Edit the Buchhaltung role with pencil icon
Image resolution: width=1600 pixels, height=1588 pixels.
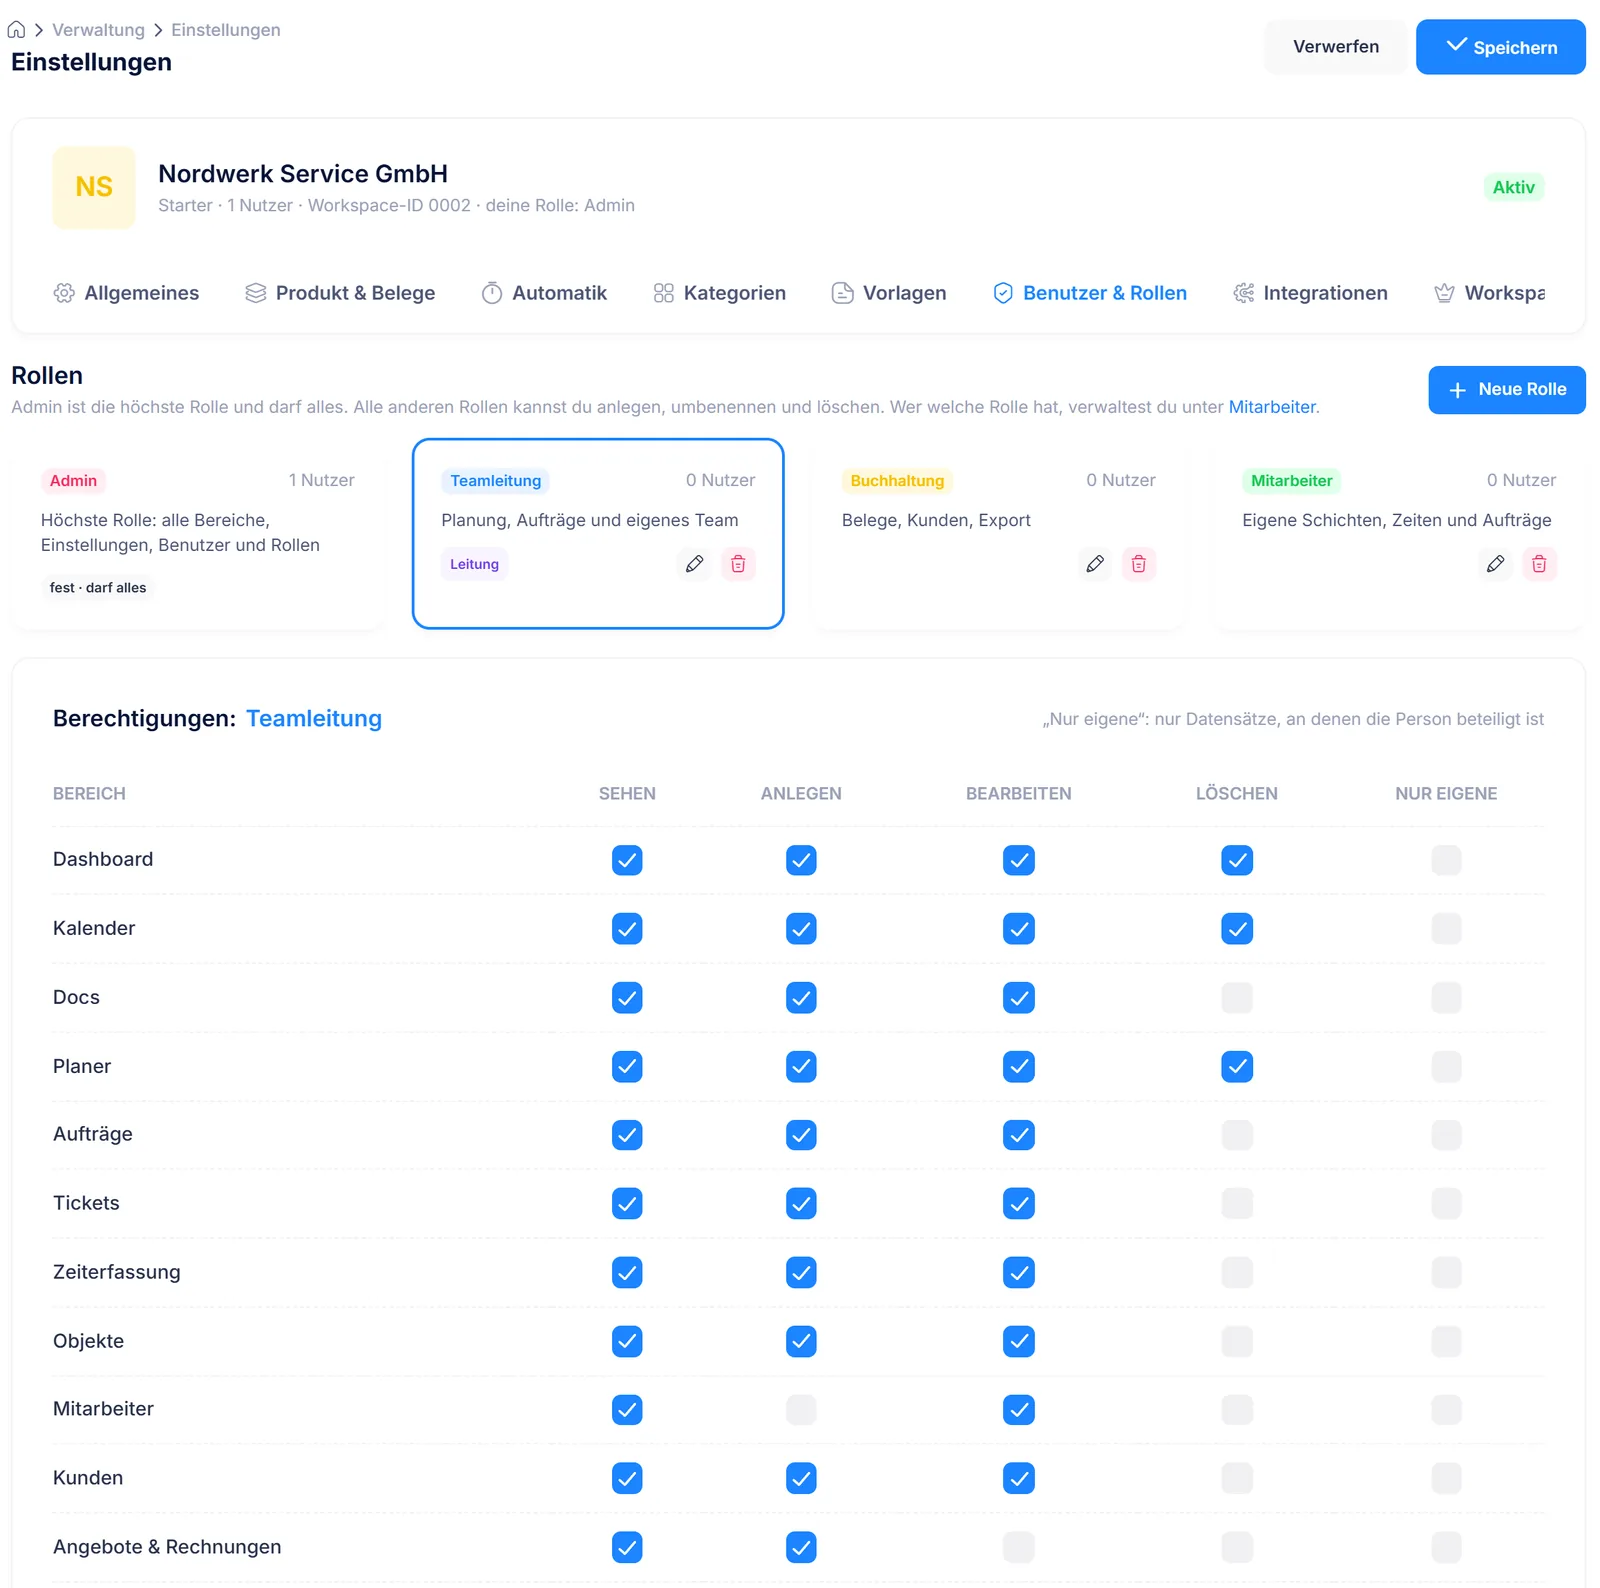pyautogui.click(x=1096, y=564)
